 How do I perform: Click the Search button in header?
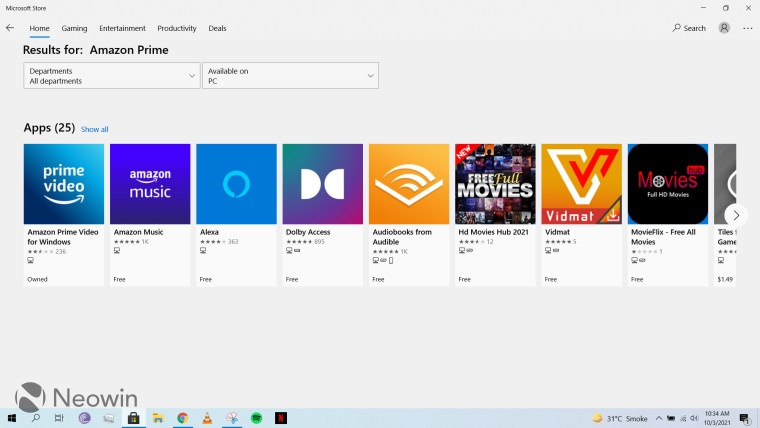[689, 28]
